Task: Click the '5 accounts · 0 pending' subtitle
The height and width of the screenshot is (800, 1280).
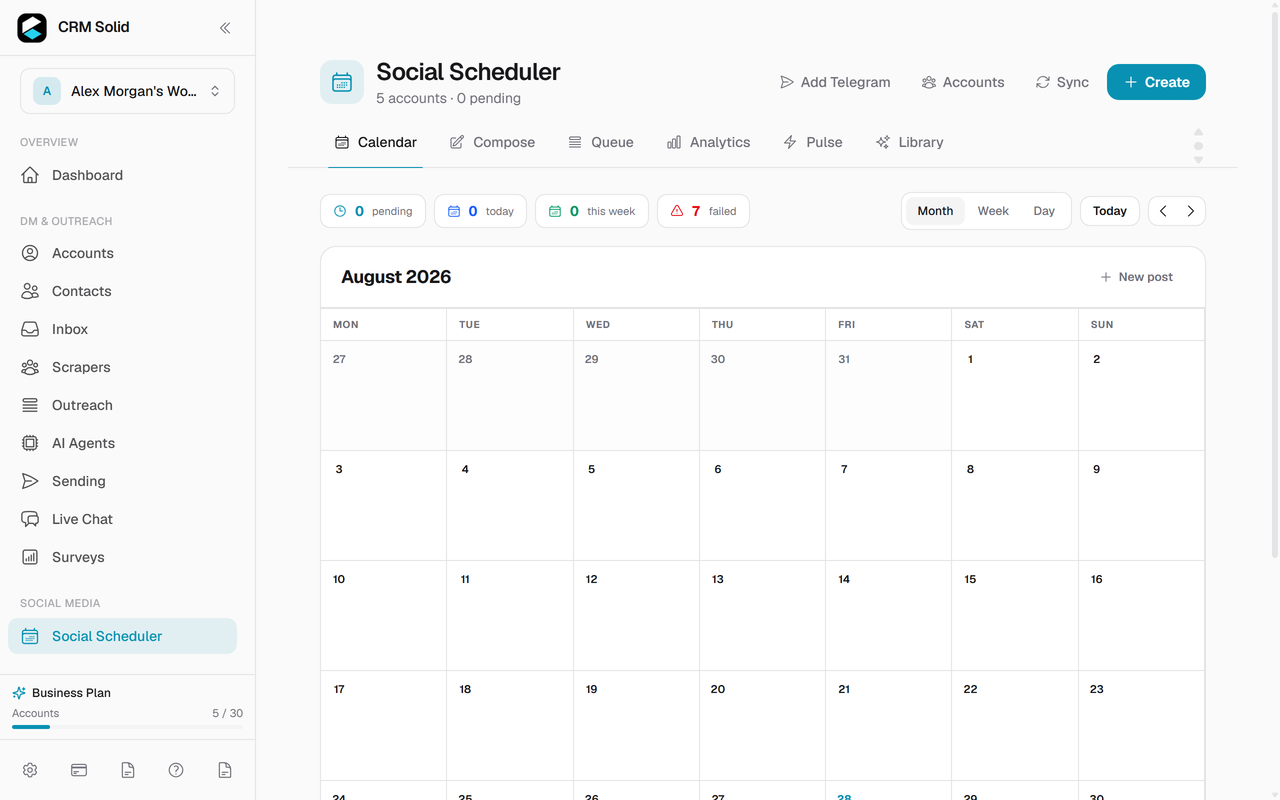Action: [448, 98]
